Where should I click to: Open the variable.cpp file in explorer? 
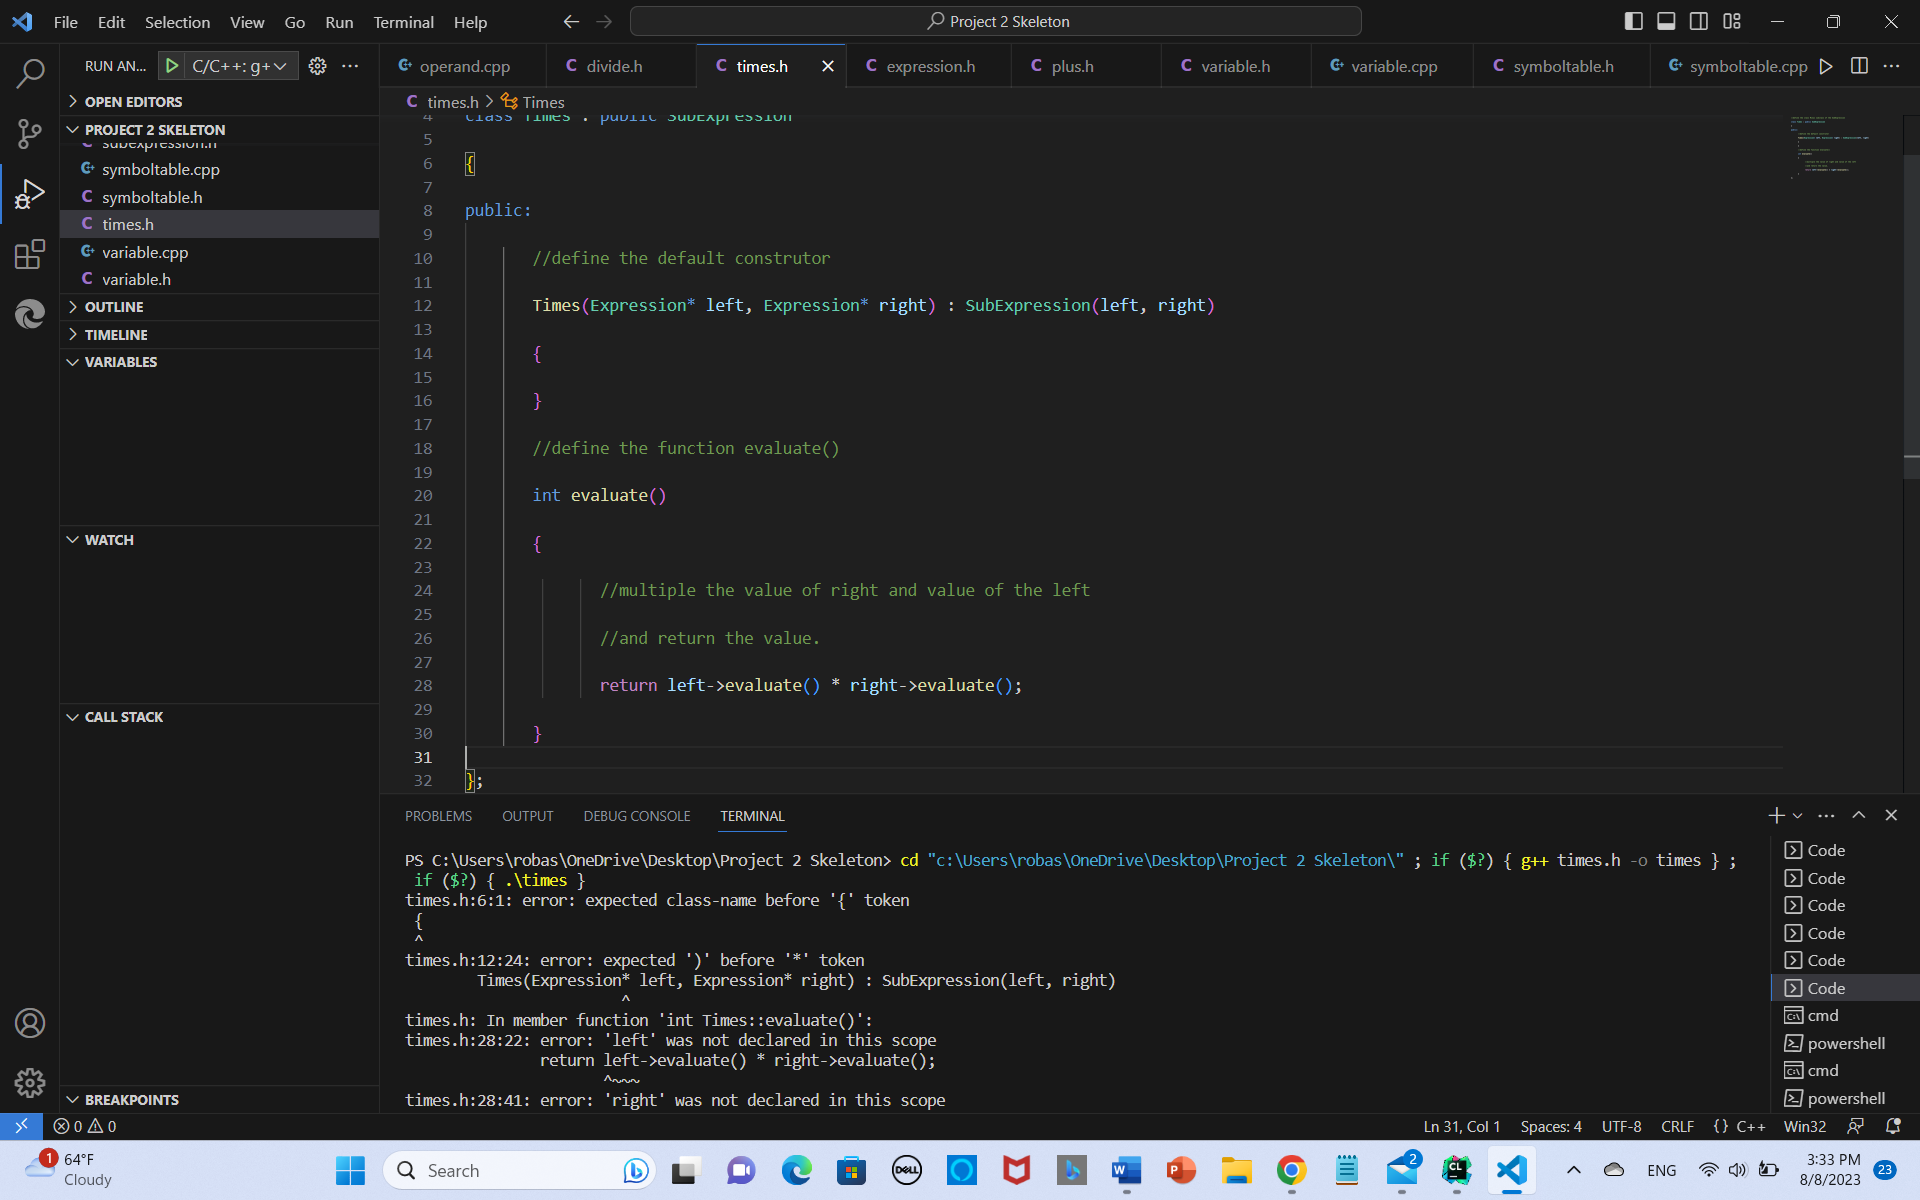(145, 252)
